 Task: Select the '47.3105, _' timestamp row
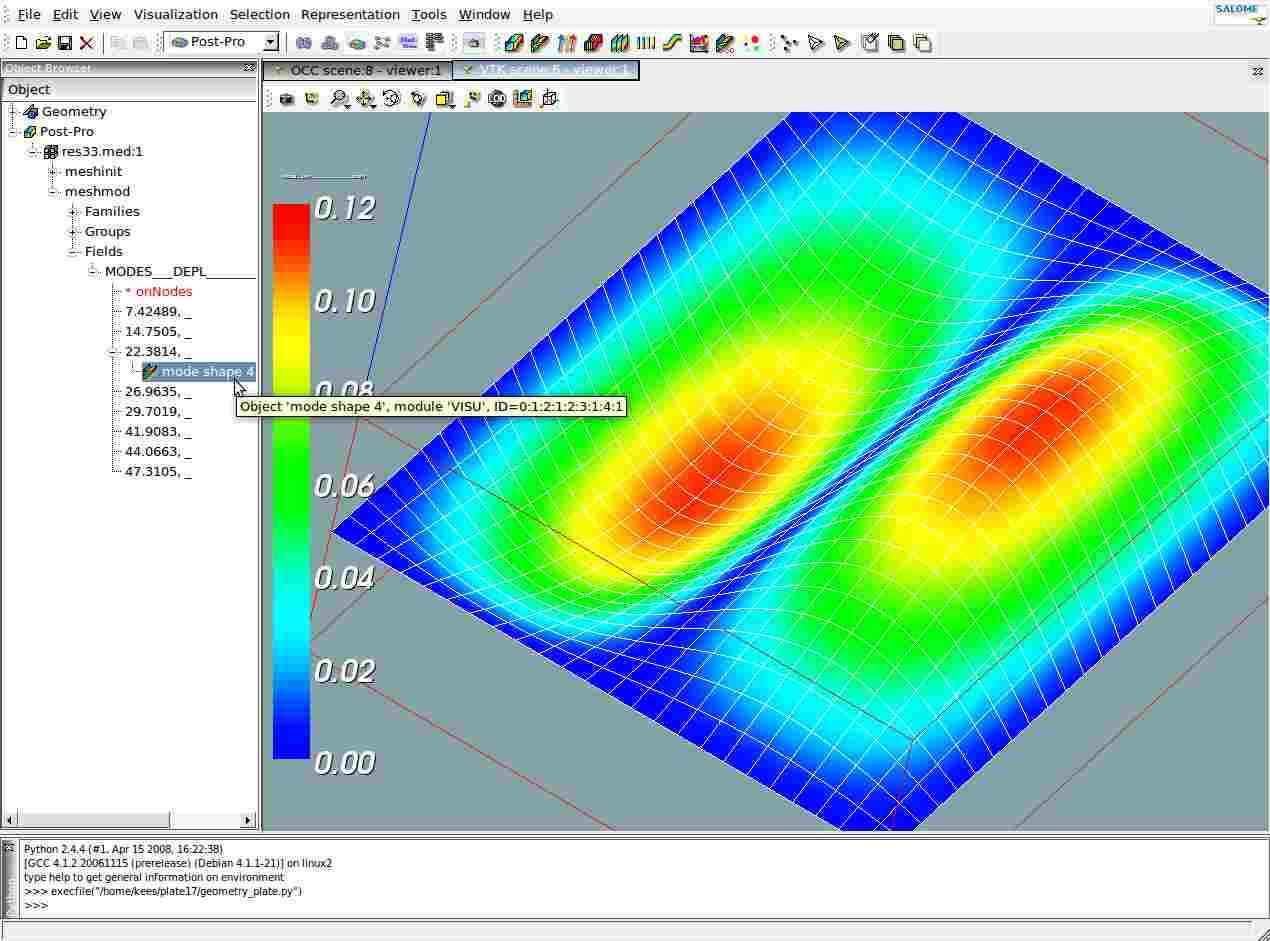click(x=158, y=471)
